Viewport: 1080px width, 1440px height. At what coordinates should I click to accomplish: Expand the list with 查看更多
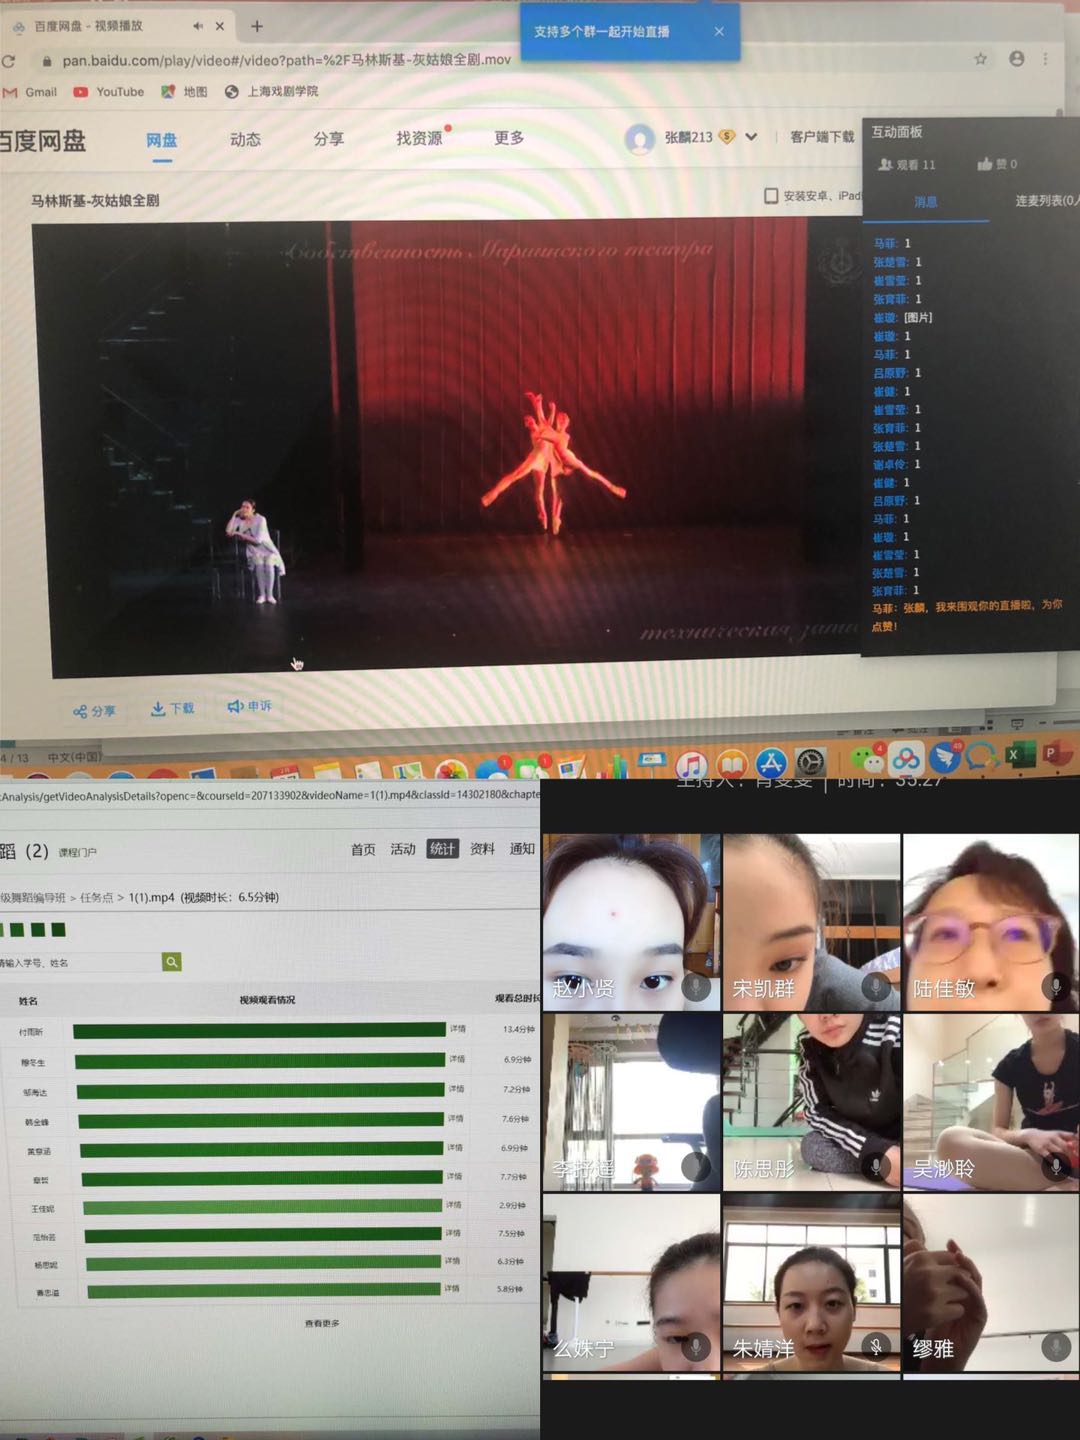[x=322, y=1323]
